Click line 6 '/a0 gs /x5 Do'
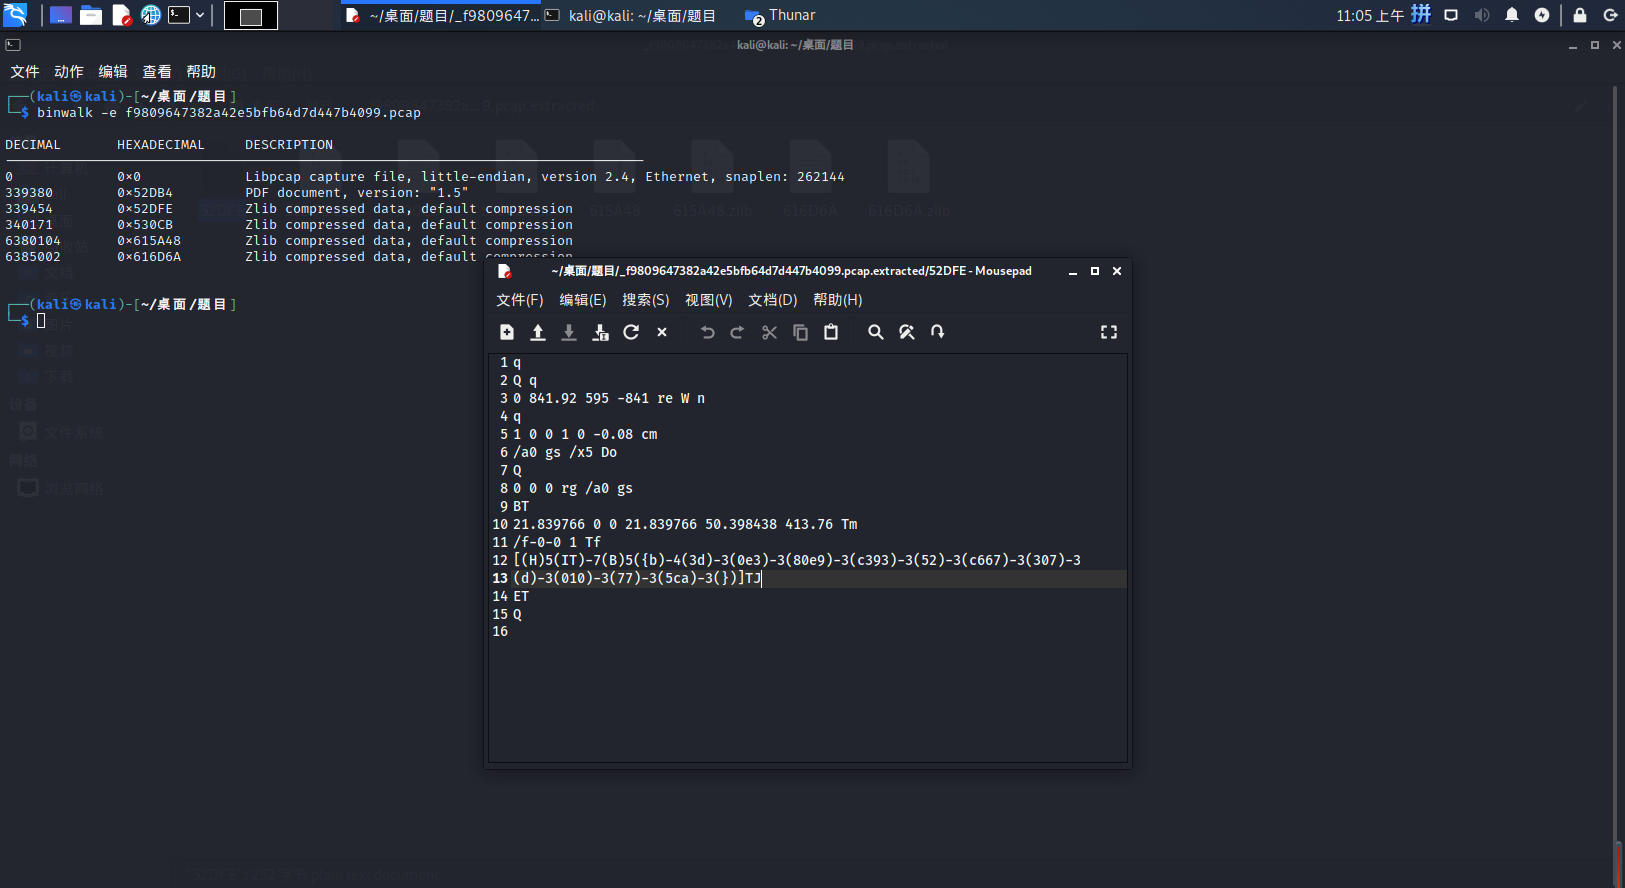This screenshot has width=1625, height=888. (x=565, y=452)
